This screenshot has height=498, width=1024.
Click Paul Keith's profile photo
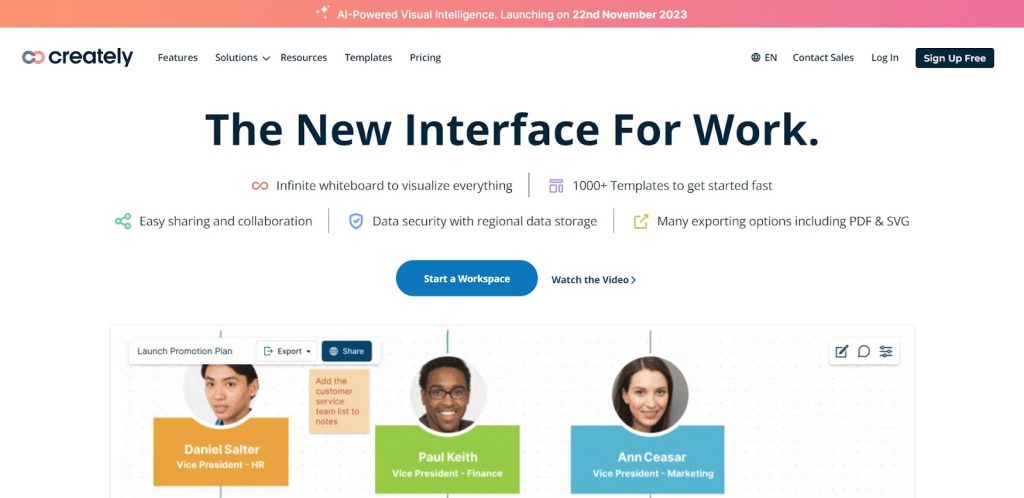click(447, 392)
